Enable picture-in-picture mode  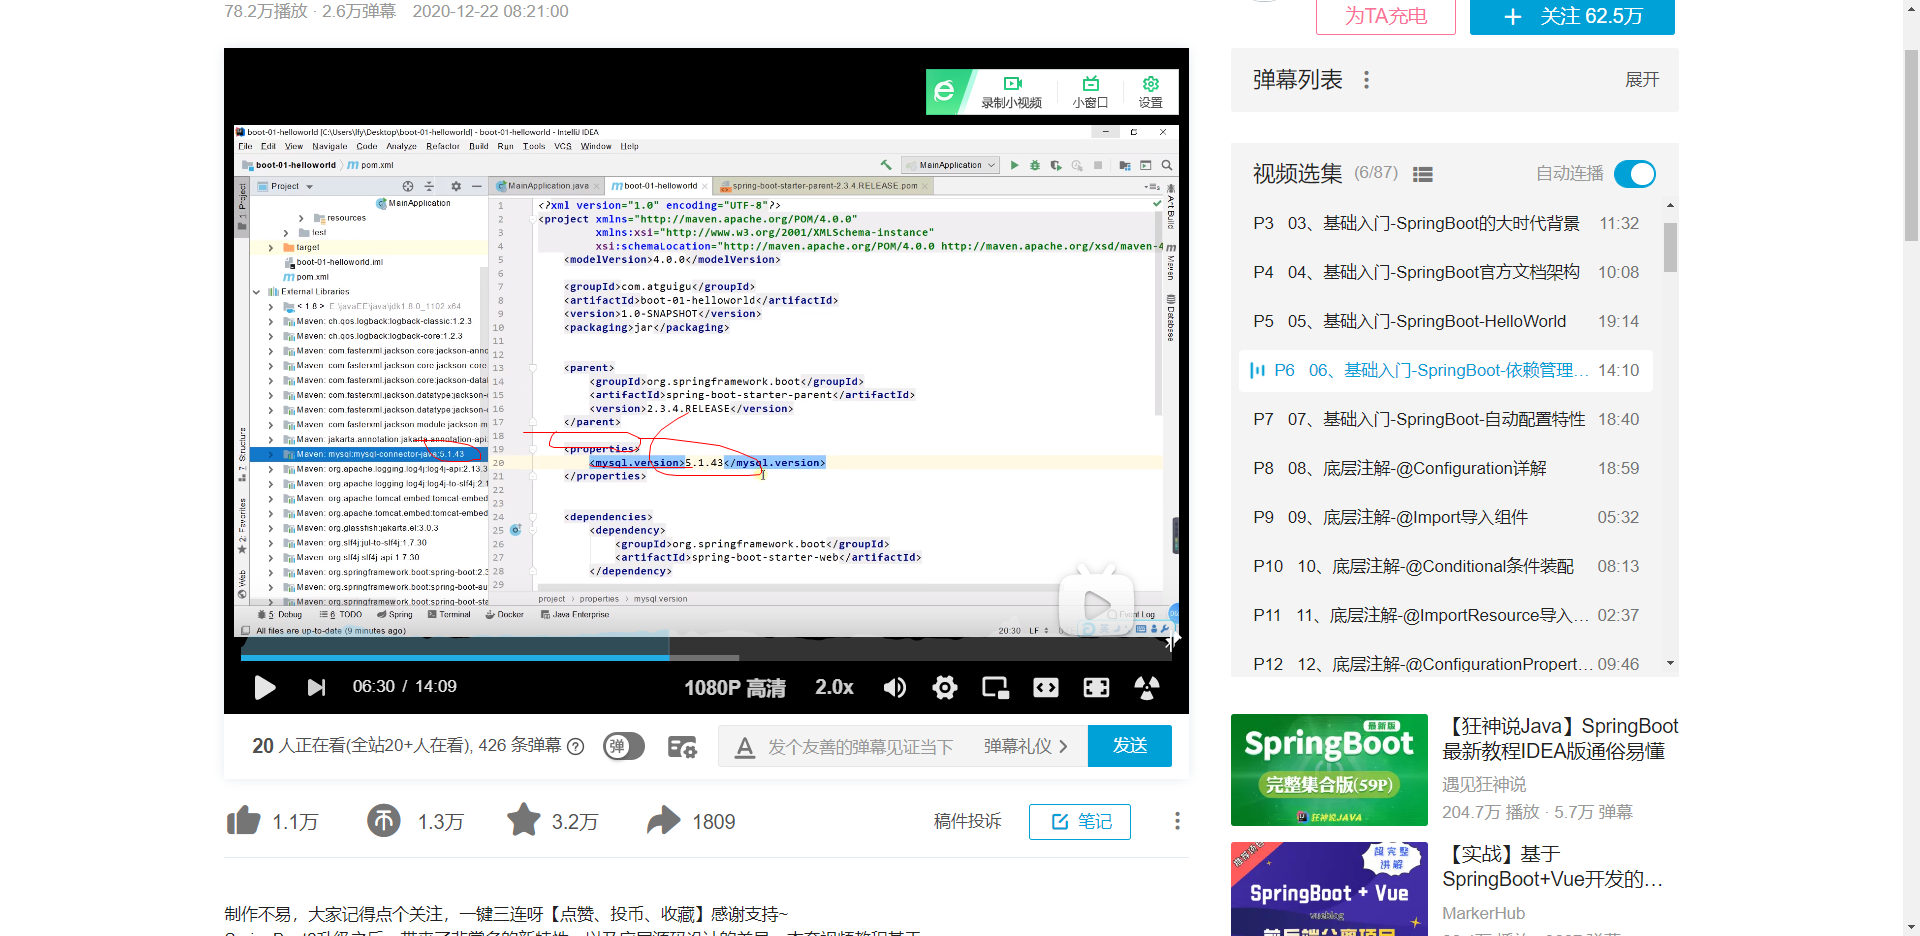pos(995,687)
